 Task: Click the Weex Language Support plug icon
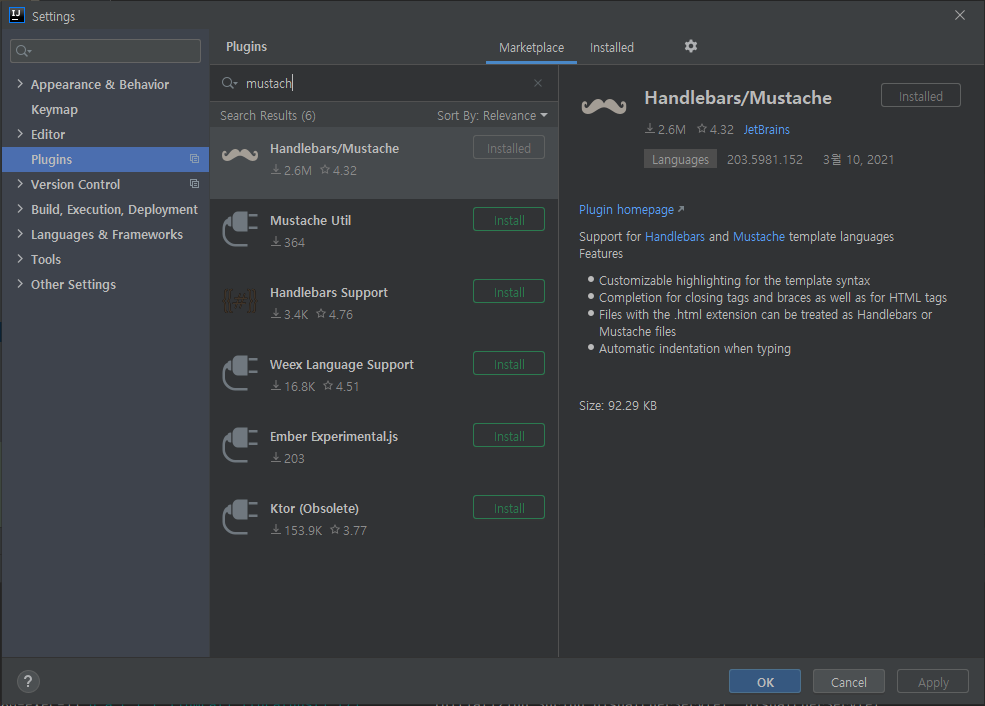tap(240, 373)
